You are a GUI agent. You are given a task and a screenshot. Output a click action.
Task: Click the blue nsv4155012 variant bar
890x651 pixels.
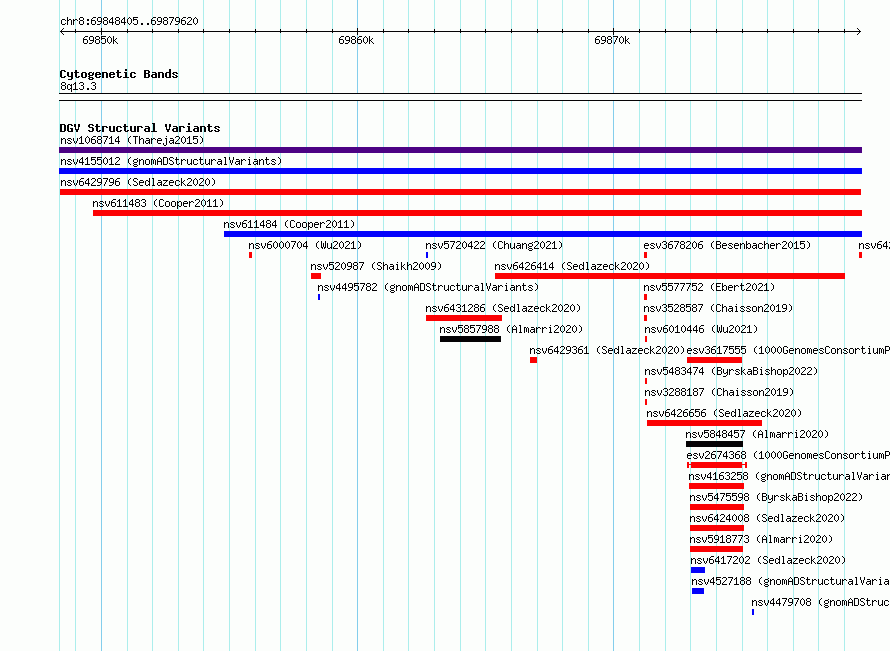(460, 171)
